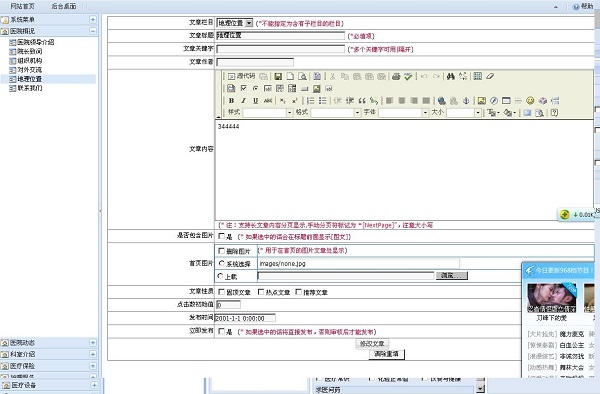Toggle the 是否包含图片 checkbox
600x394 pixels.
click(221, 236)
